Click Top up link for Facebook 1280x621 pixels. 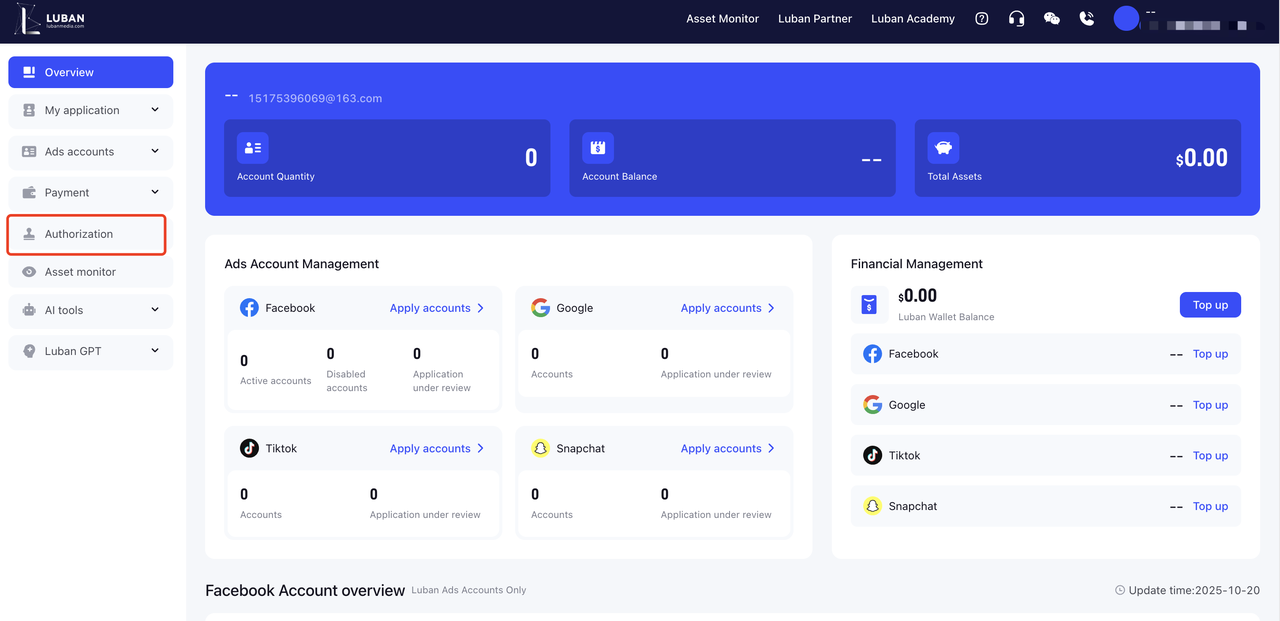1210,354
